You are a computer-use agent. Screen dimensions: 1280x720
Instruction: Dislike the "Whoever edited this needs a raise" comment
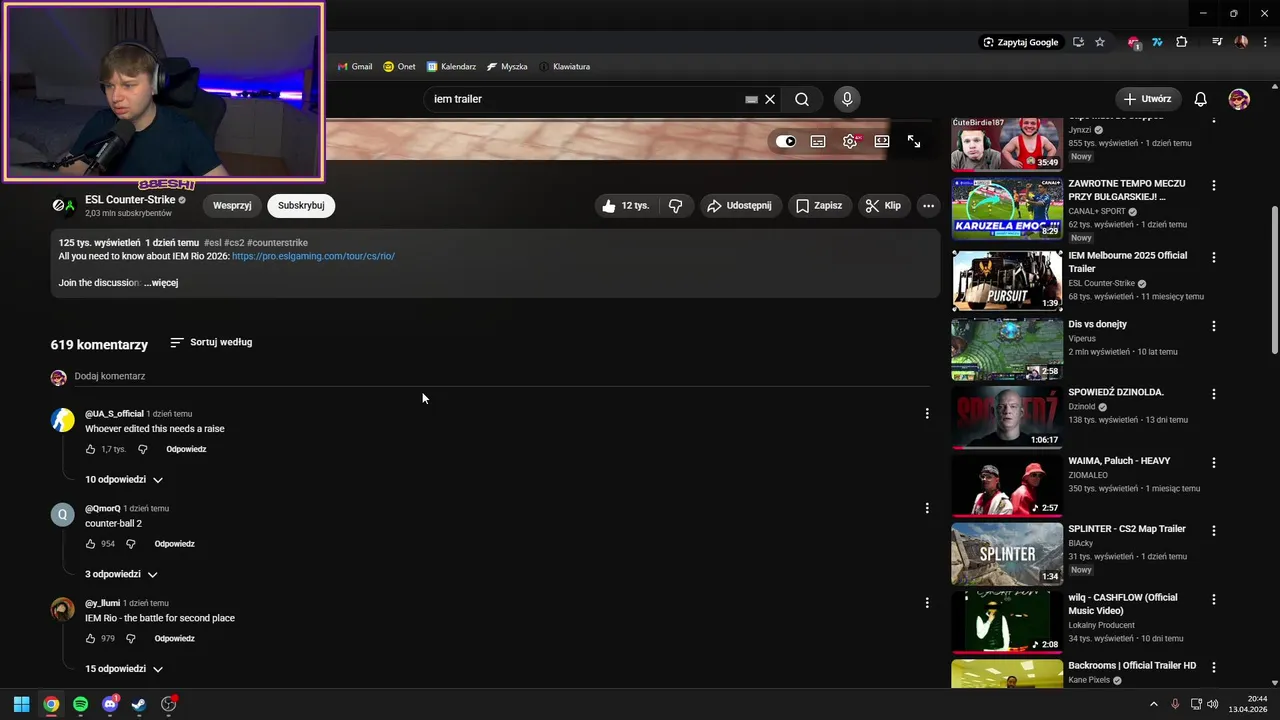pos(142,450)
